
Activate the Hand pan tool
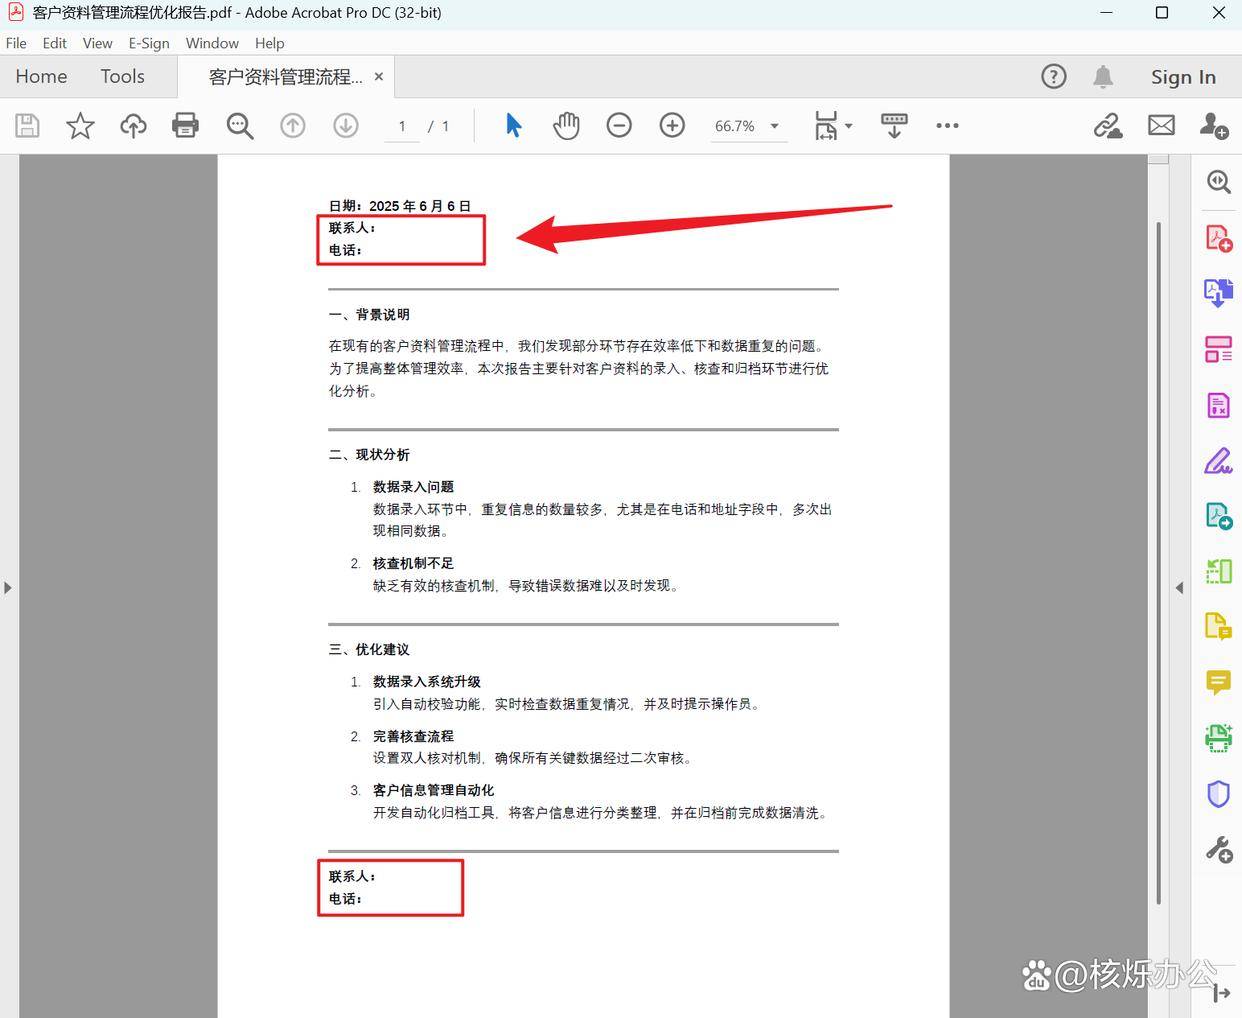(x=566, y=126)
